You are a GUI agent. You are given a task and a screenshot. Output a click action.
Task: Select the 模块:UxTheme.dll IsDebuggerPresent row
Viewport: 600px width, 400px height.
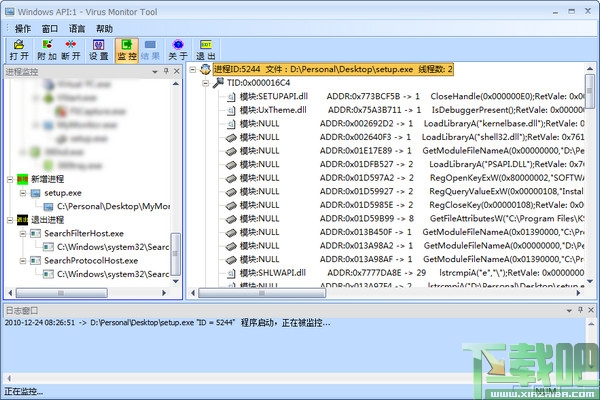[411, 110]
